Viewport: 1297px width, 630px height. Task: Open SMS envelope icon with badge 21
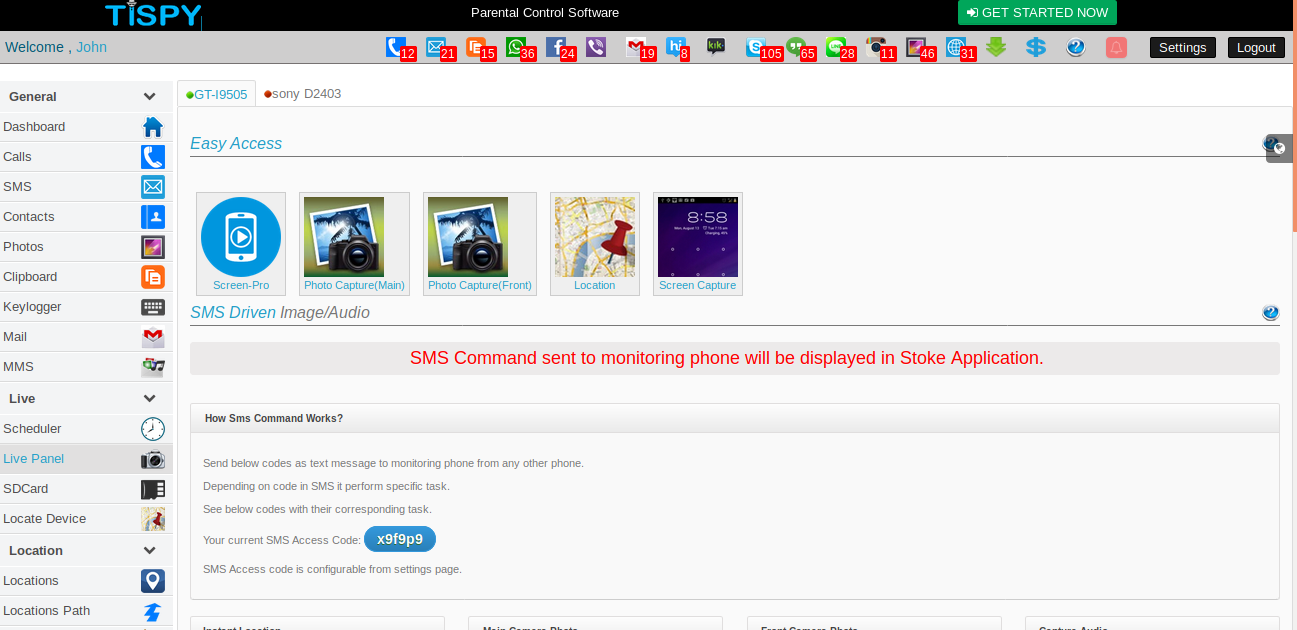(x=436, y=47)
